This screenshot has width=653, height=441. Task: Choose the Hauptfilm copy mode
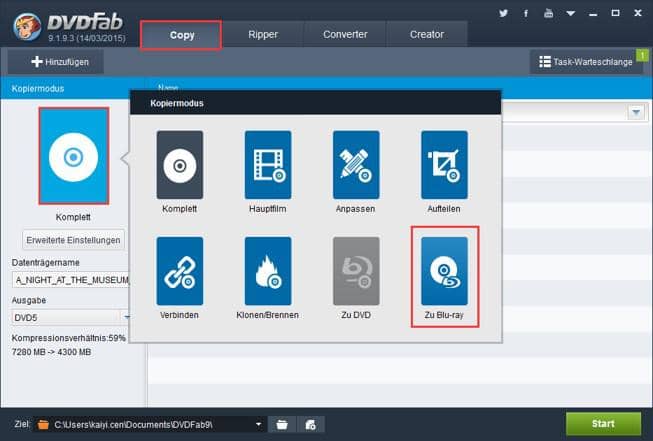[268, 165]
